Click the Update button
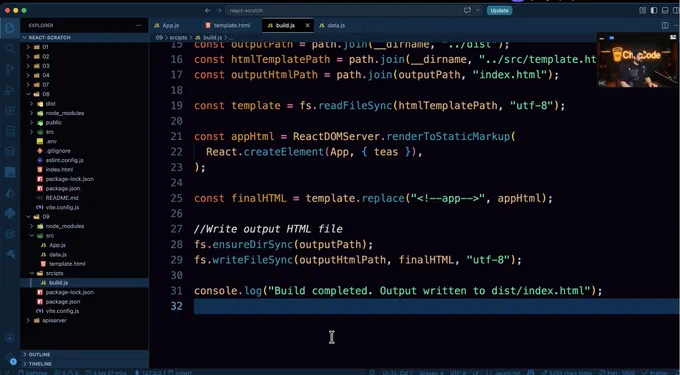This screenshot has height=375, width=680. pyautogui.click(x=499, y=10)
